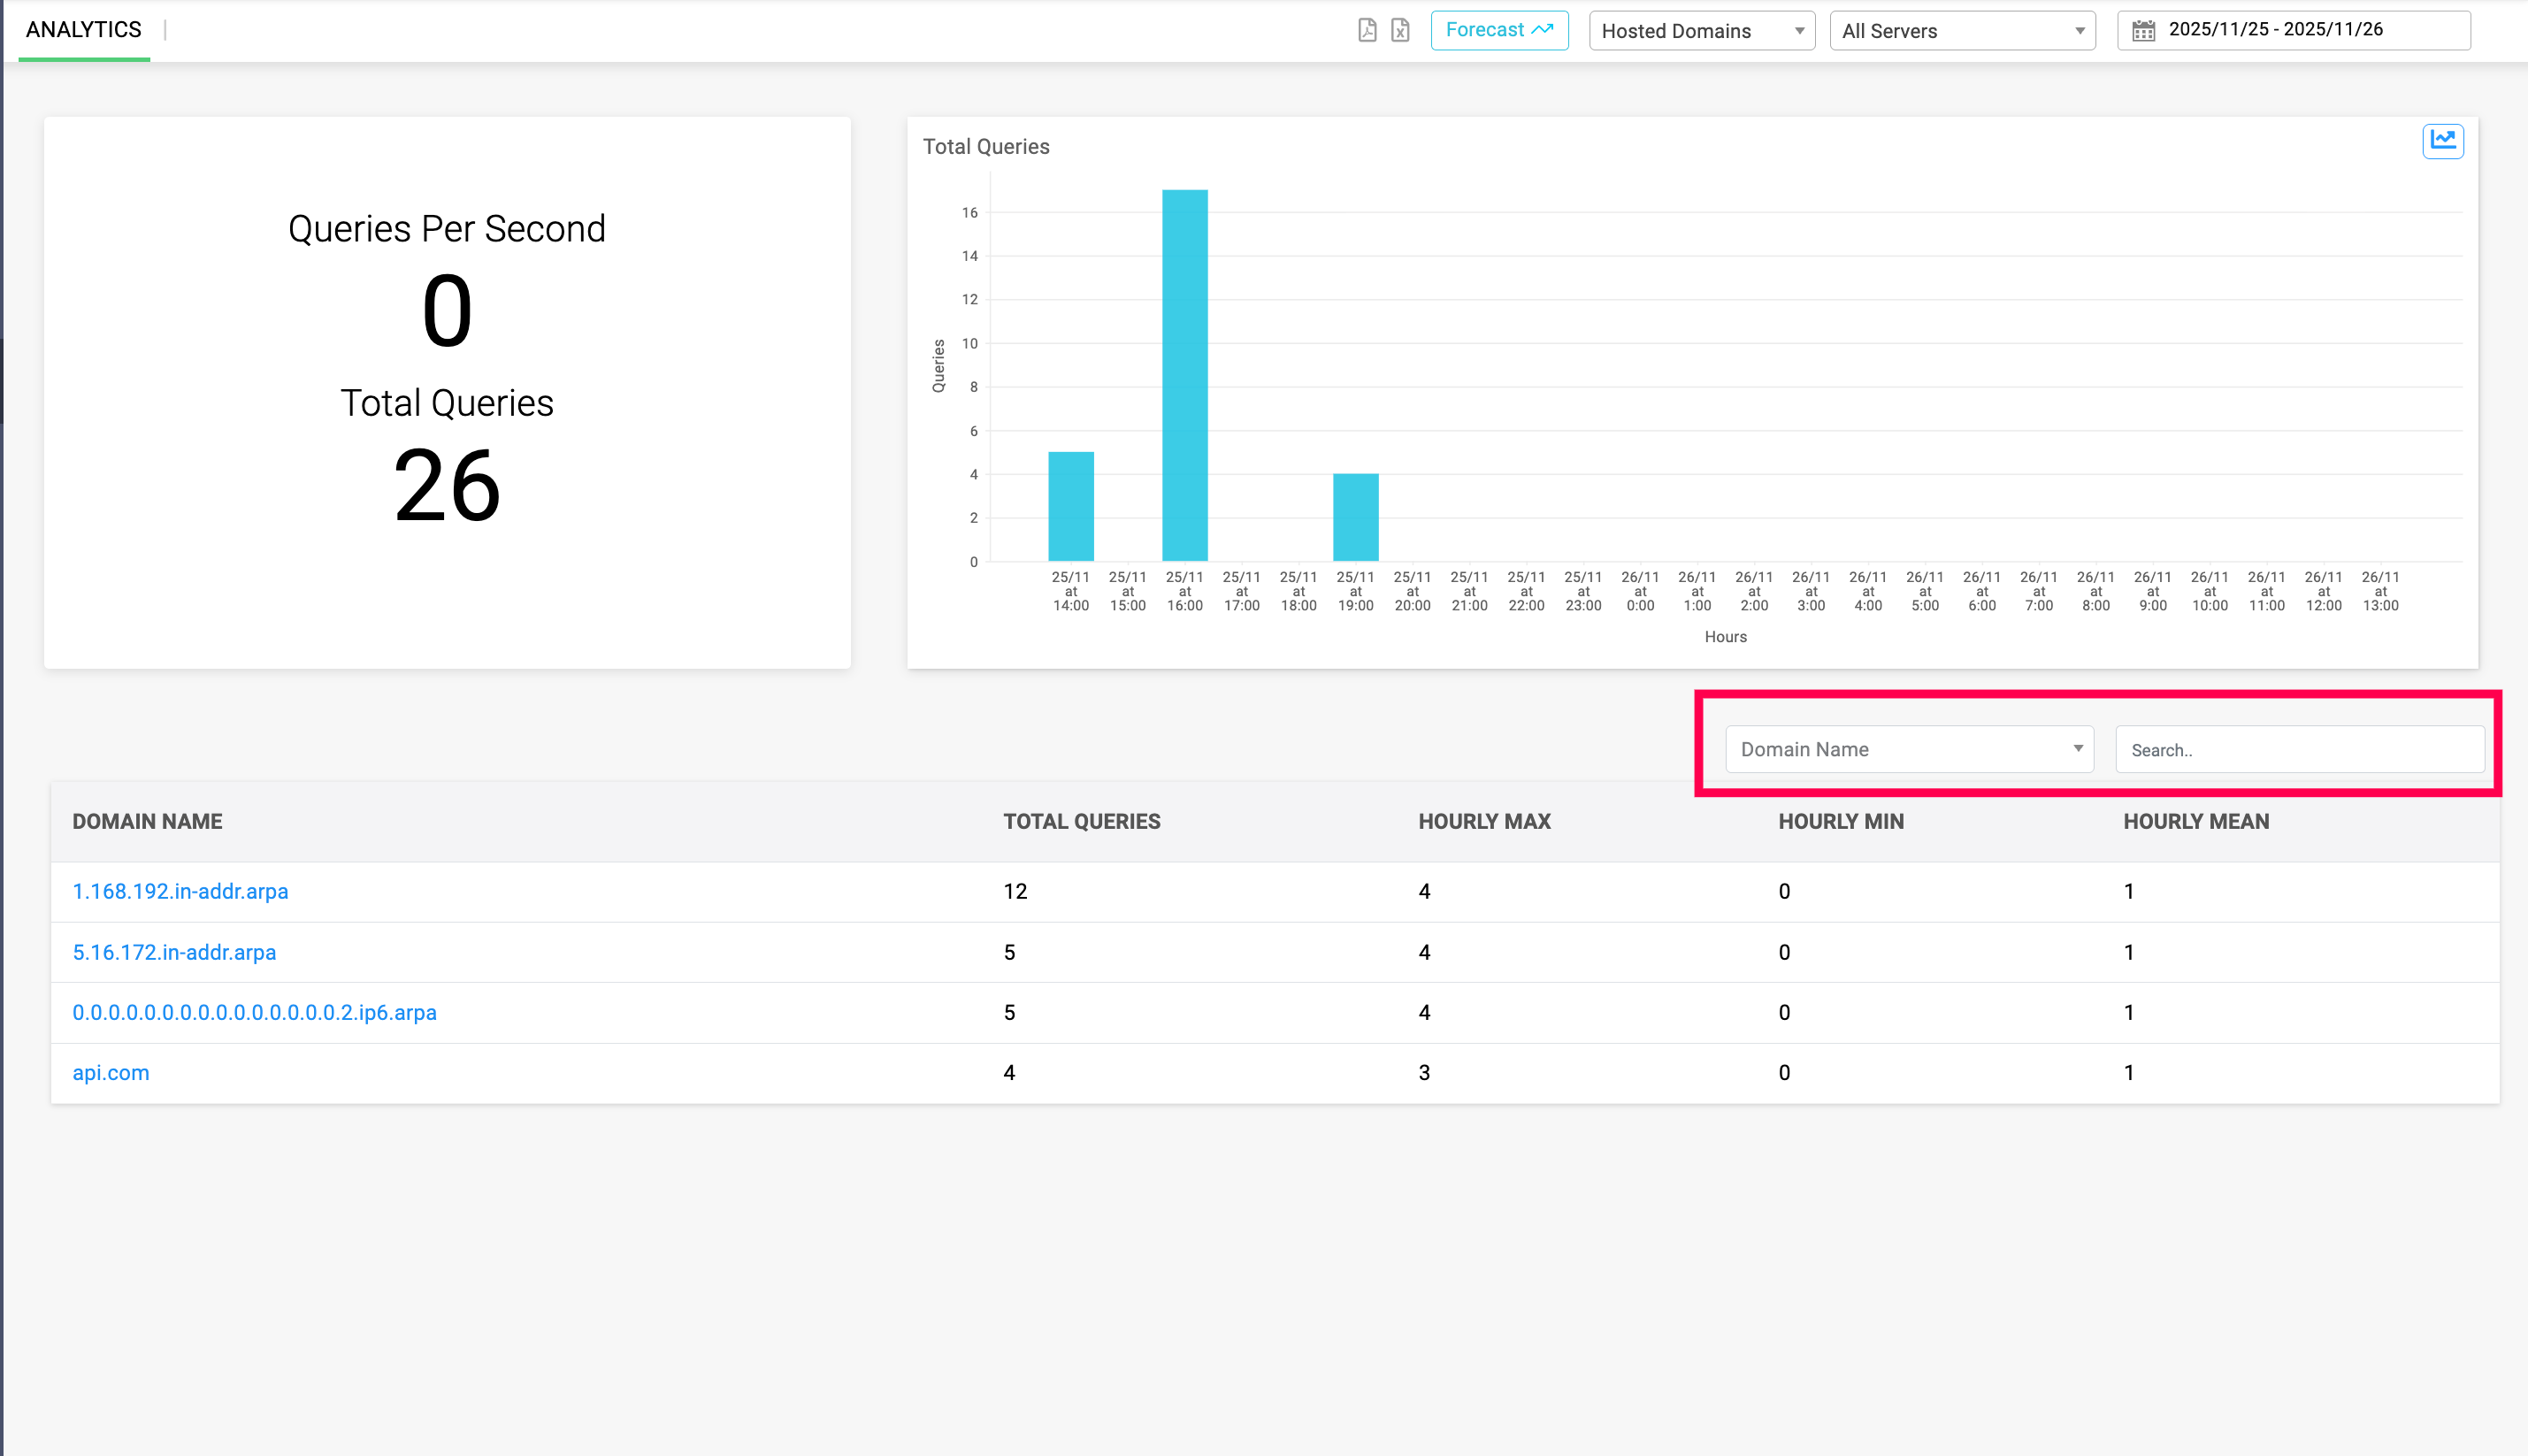Export analytics as Excel file
This screenshot has width=2528, height=1456.
[x=1400, y=30]
